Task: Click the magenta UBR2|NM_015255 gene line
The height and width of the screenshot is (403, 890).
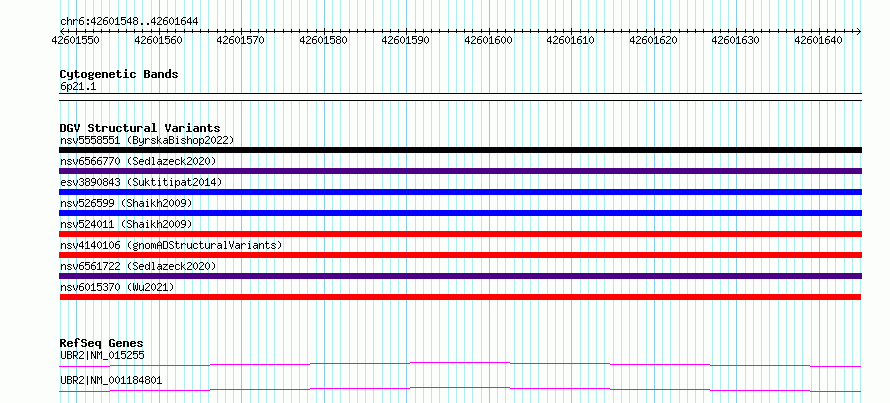Action: pyautogui.click(x=460, y=364)
